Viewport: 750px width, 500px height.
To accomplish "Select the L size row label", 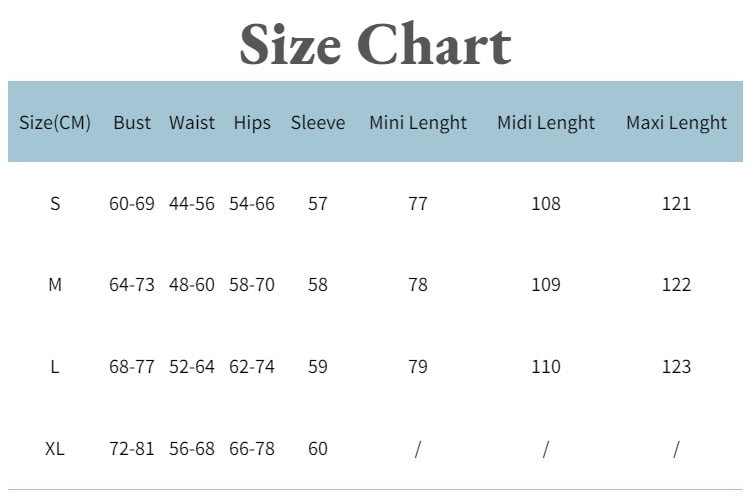I will click(55, 367).
